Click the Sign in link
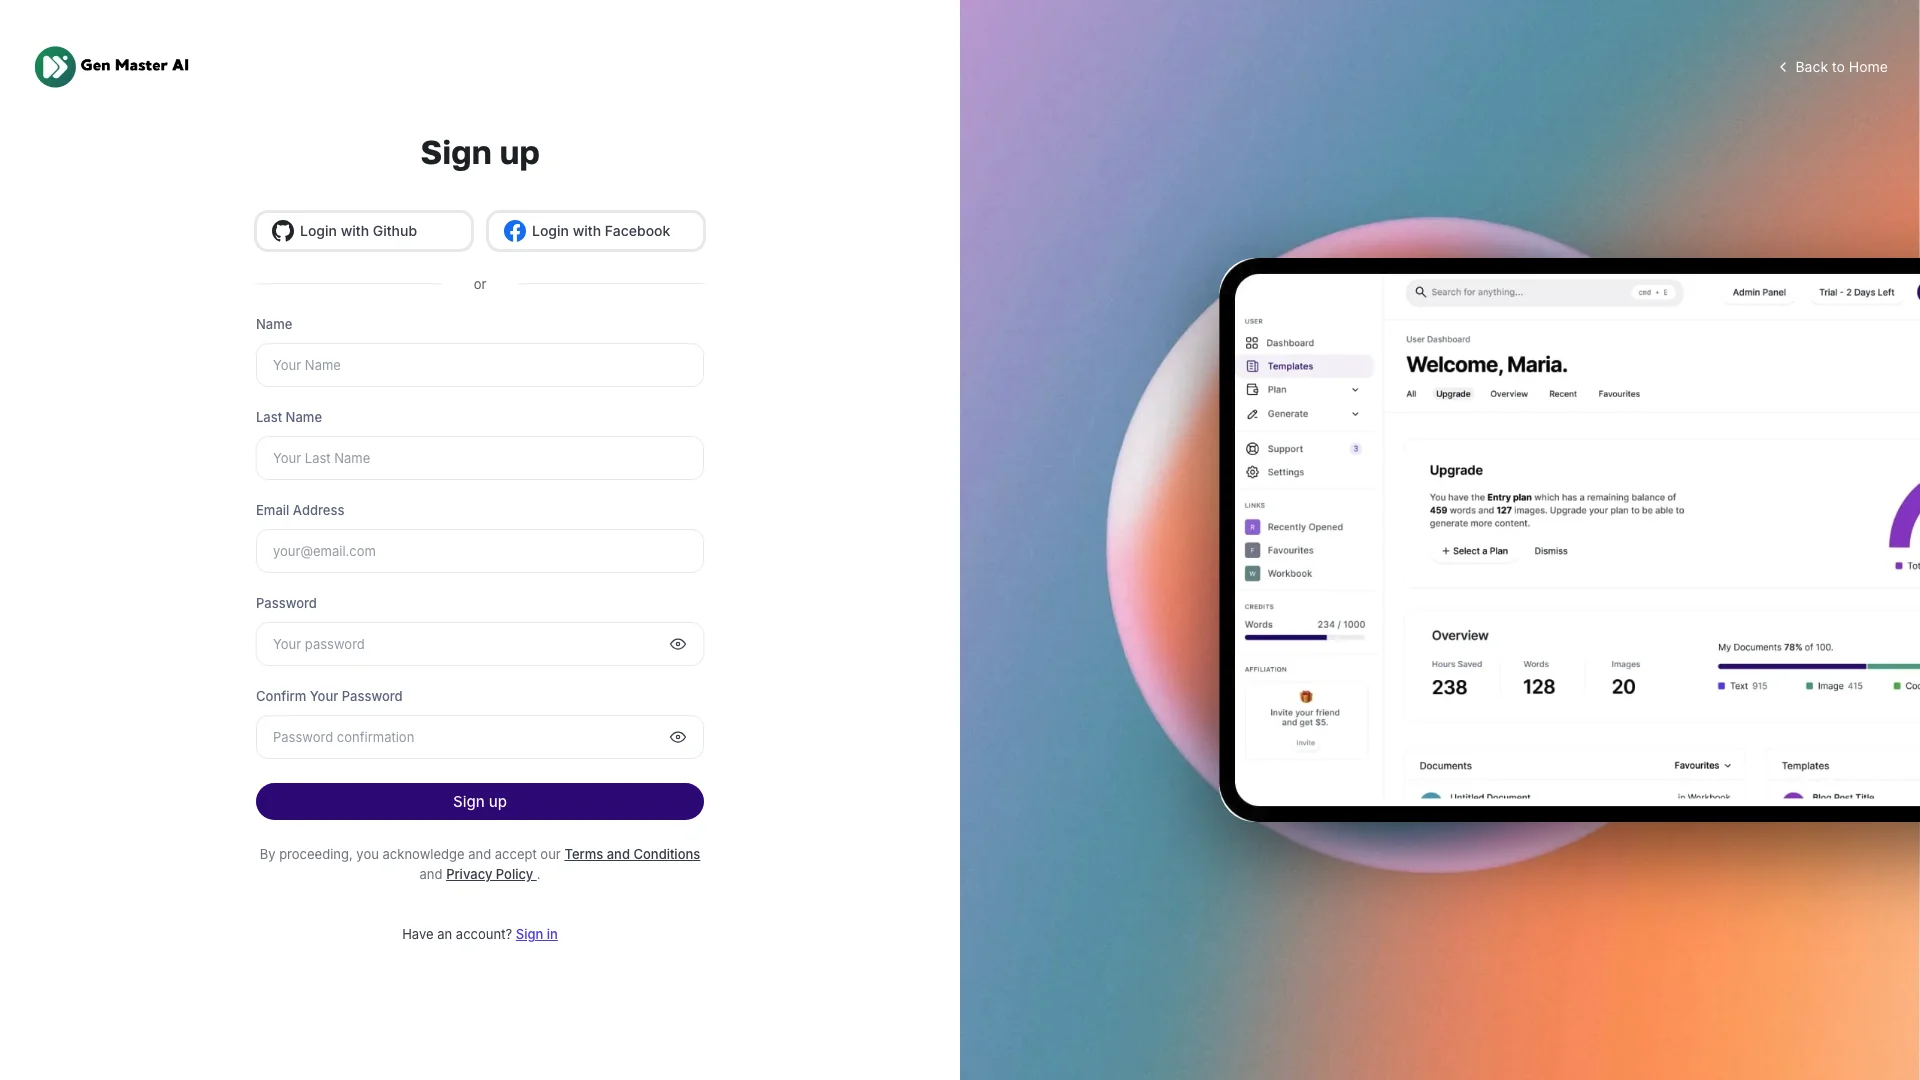 [x=537, y=932]
